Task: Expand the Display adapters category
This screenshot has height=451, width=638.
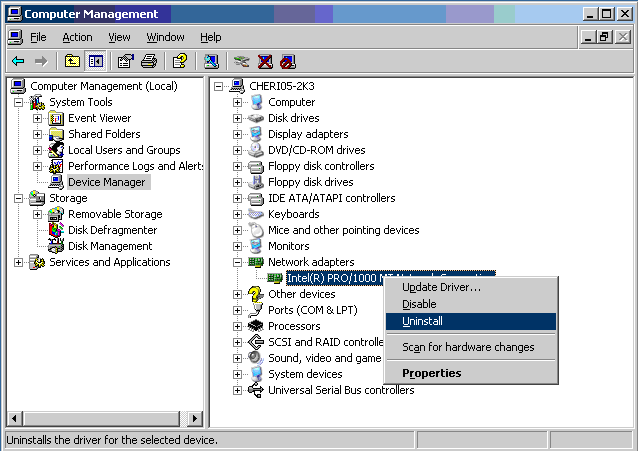Action: point(237,134)
